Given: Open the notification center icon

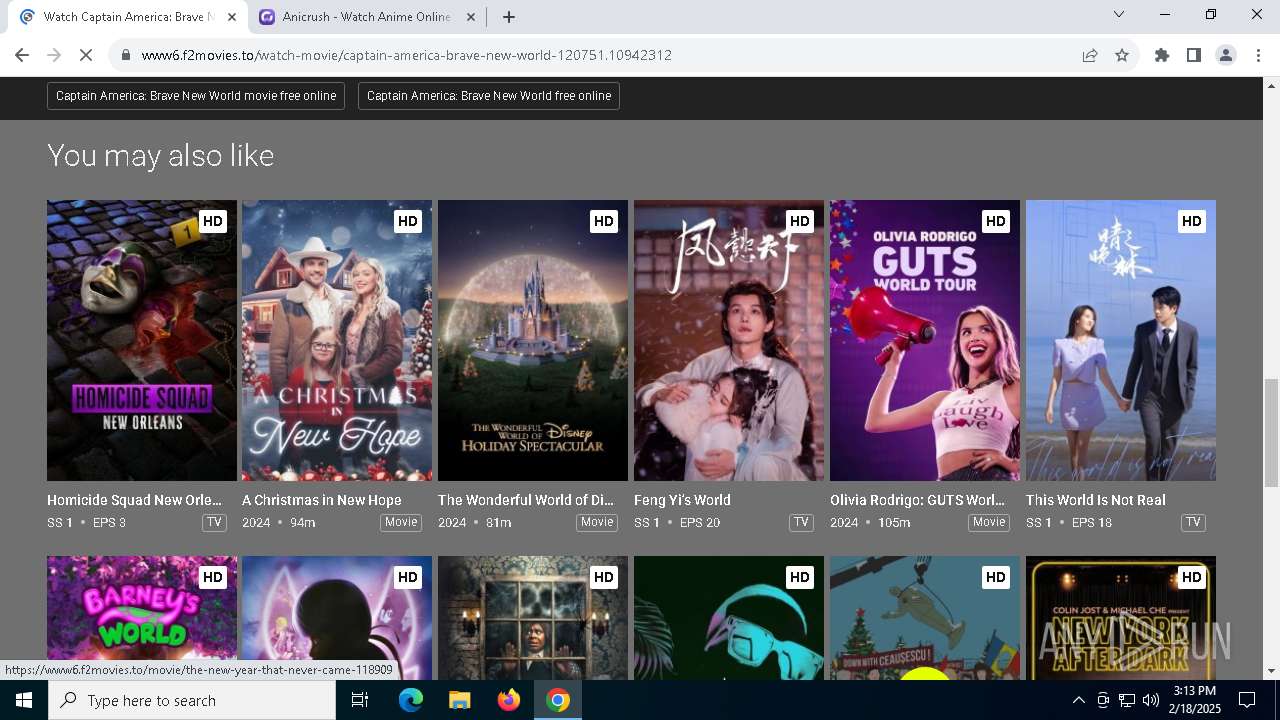Looking at the screenshot, I should [1247, 700].
